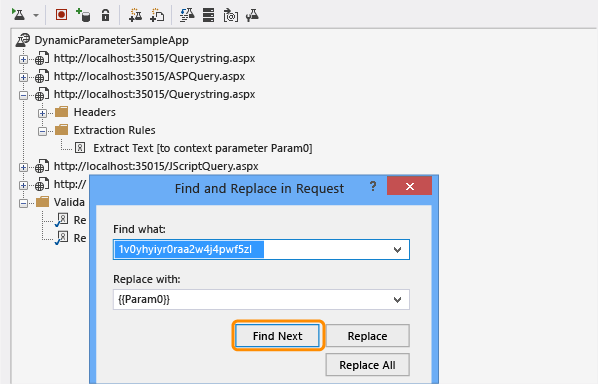
Task: Click the Valida folder icon
Action: click(42, 201)
